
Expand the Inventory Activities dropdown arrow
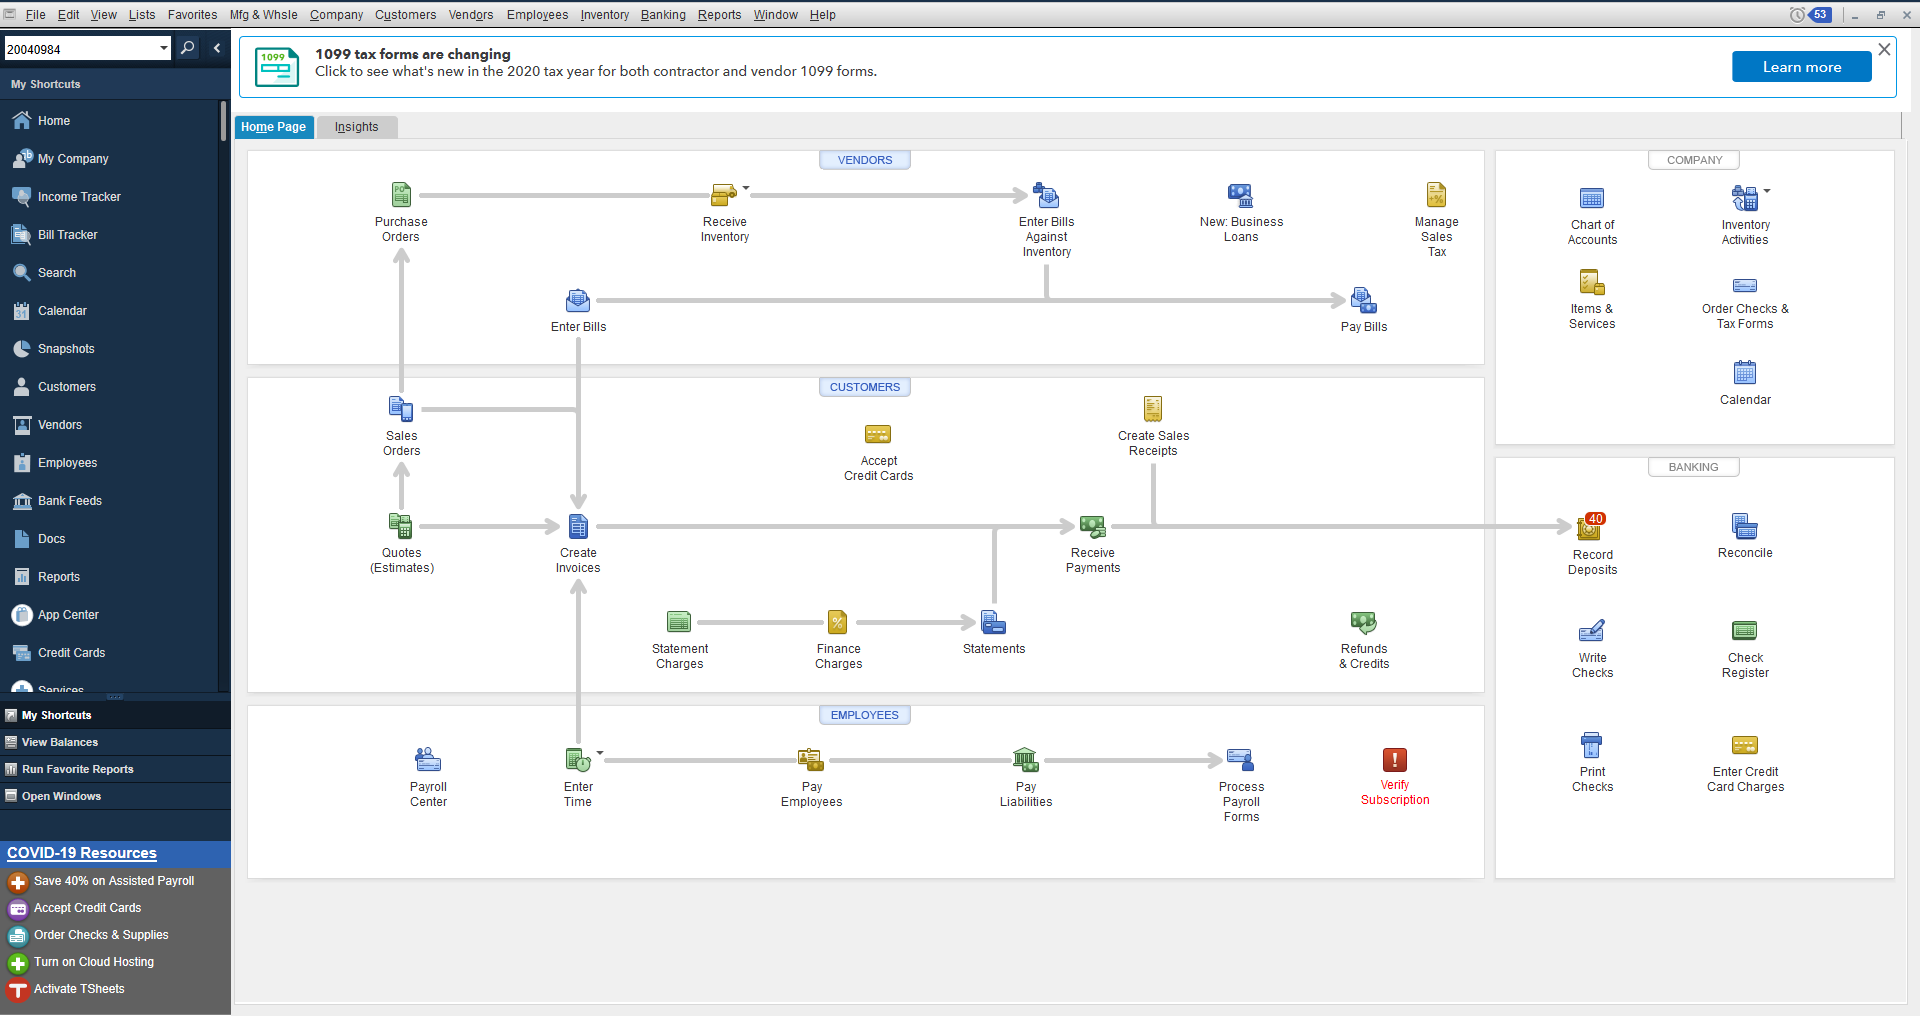tap(1767, 190)
